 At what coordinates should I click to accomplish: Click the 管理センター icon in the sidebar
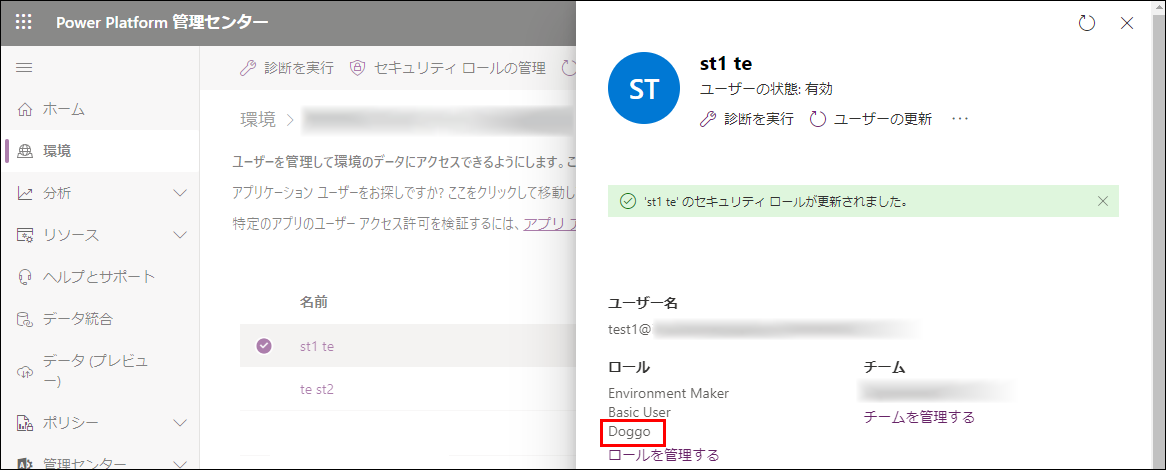pyautogui.click(x=25, y=463)
